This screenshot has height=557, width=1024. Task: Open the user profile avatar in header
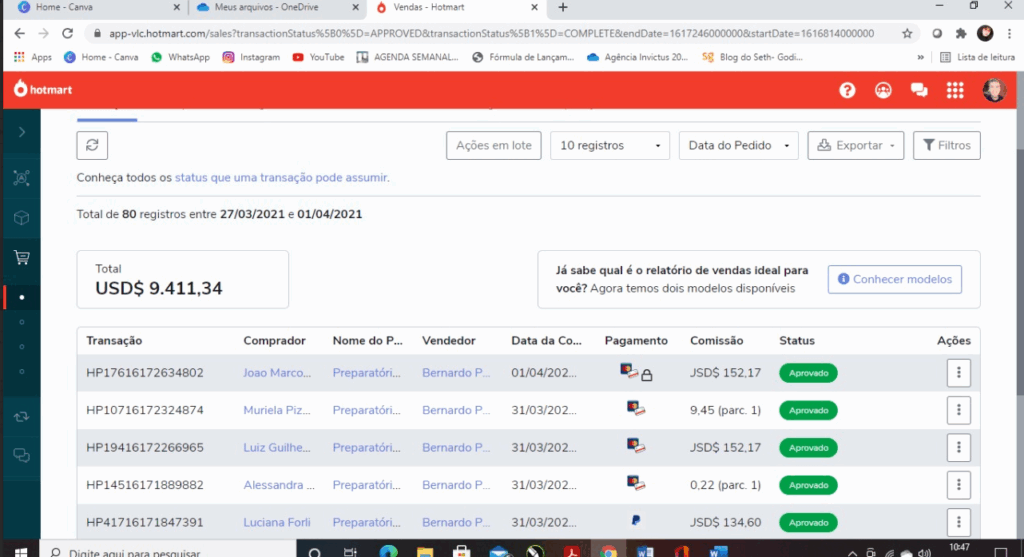(x=994, y=90)
